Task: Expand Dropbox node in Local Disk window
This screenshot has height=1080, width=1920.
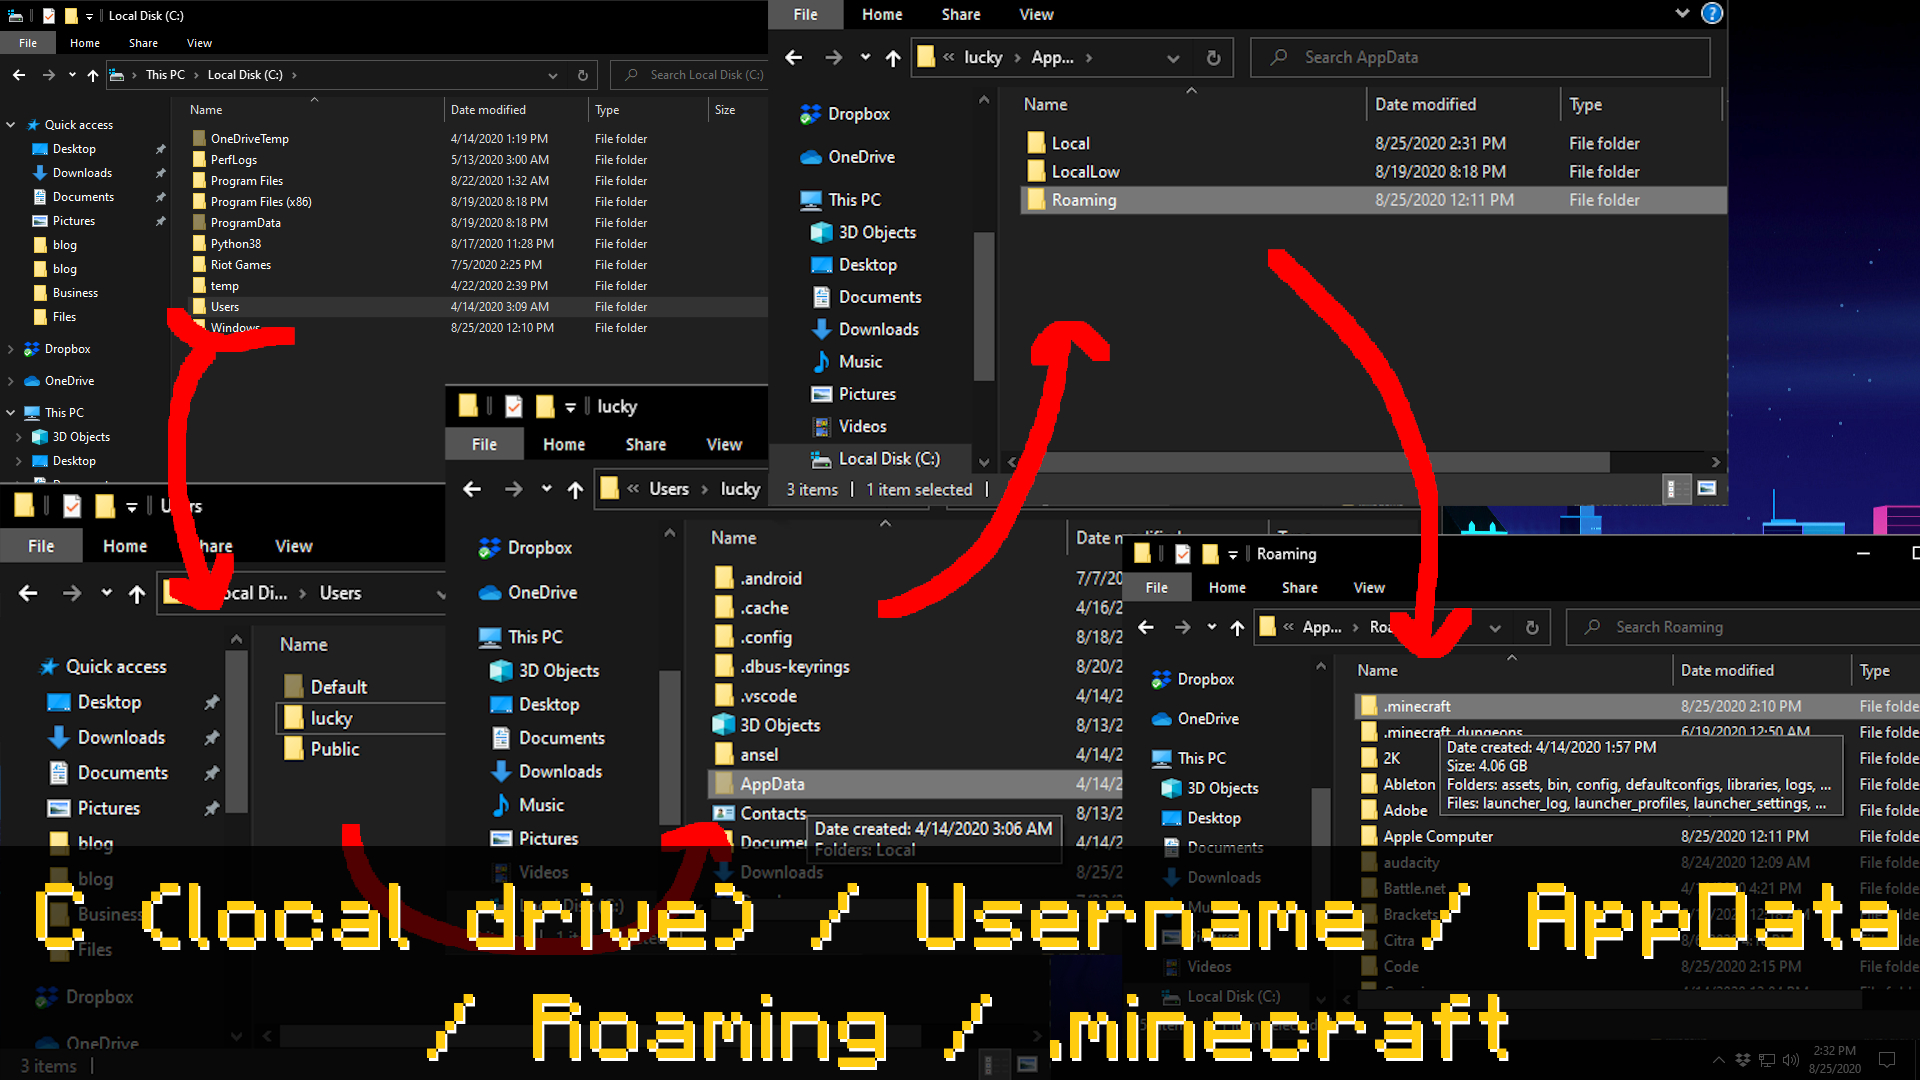Action: pos(11,349)
